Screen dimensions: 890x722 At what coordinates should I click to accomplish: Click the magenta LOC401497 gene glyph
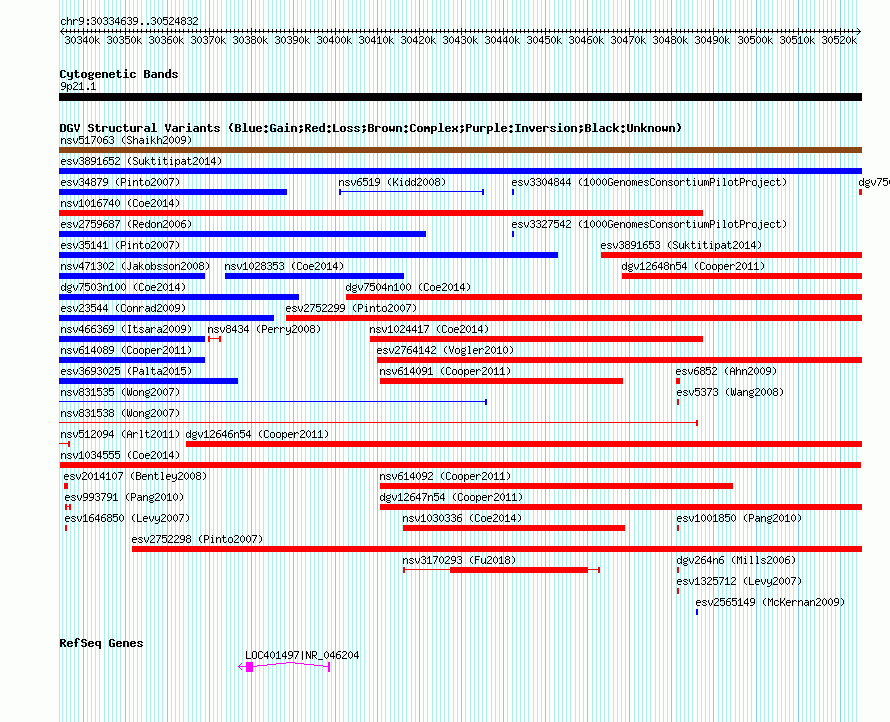coord(284,667)
